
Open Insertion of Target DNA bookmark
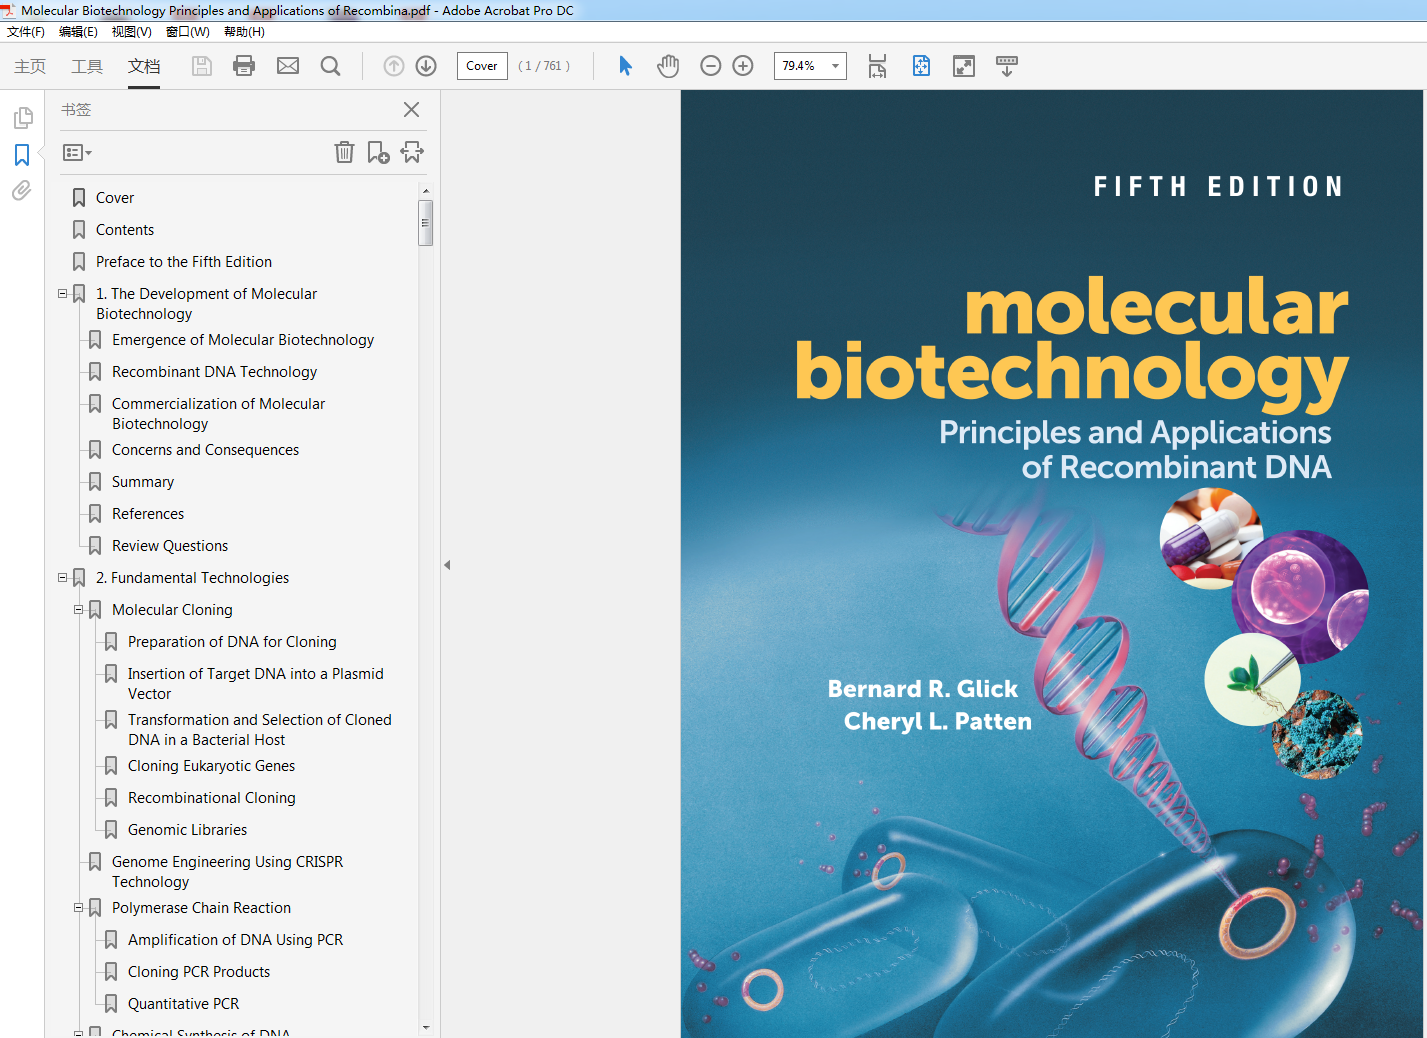(x=256, y=684)
